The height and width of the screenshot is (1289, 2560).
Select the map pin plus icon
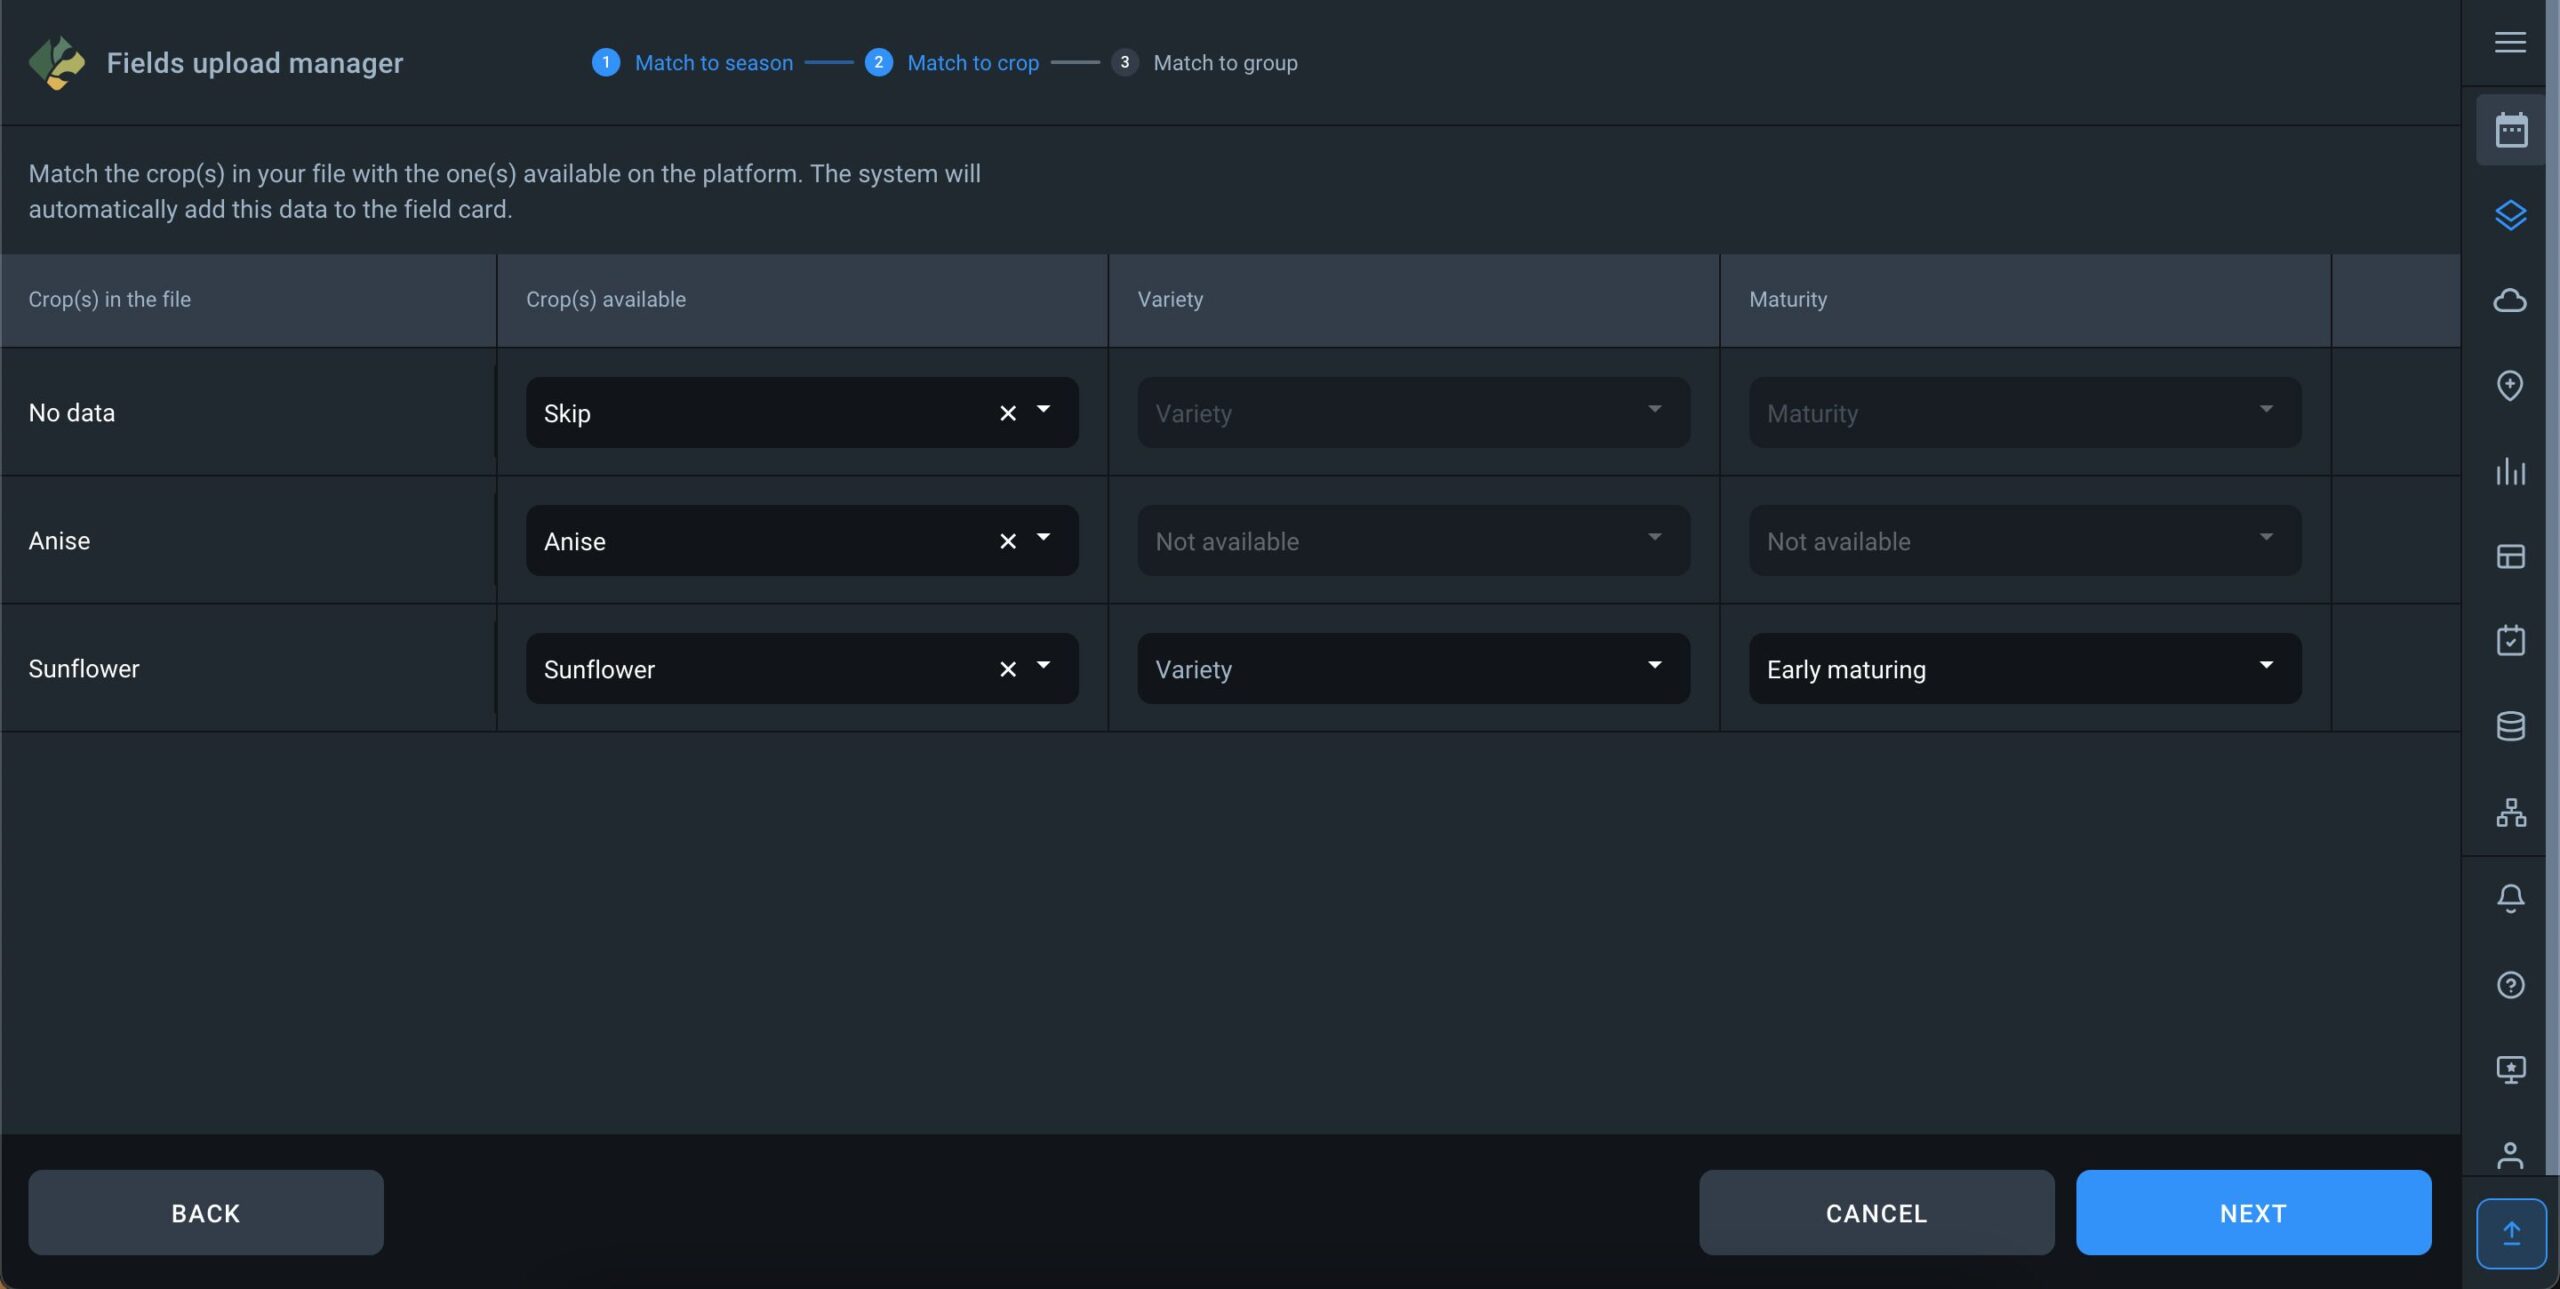point(2510,385)
